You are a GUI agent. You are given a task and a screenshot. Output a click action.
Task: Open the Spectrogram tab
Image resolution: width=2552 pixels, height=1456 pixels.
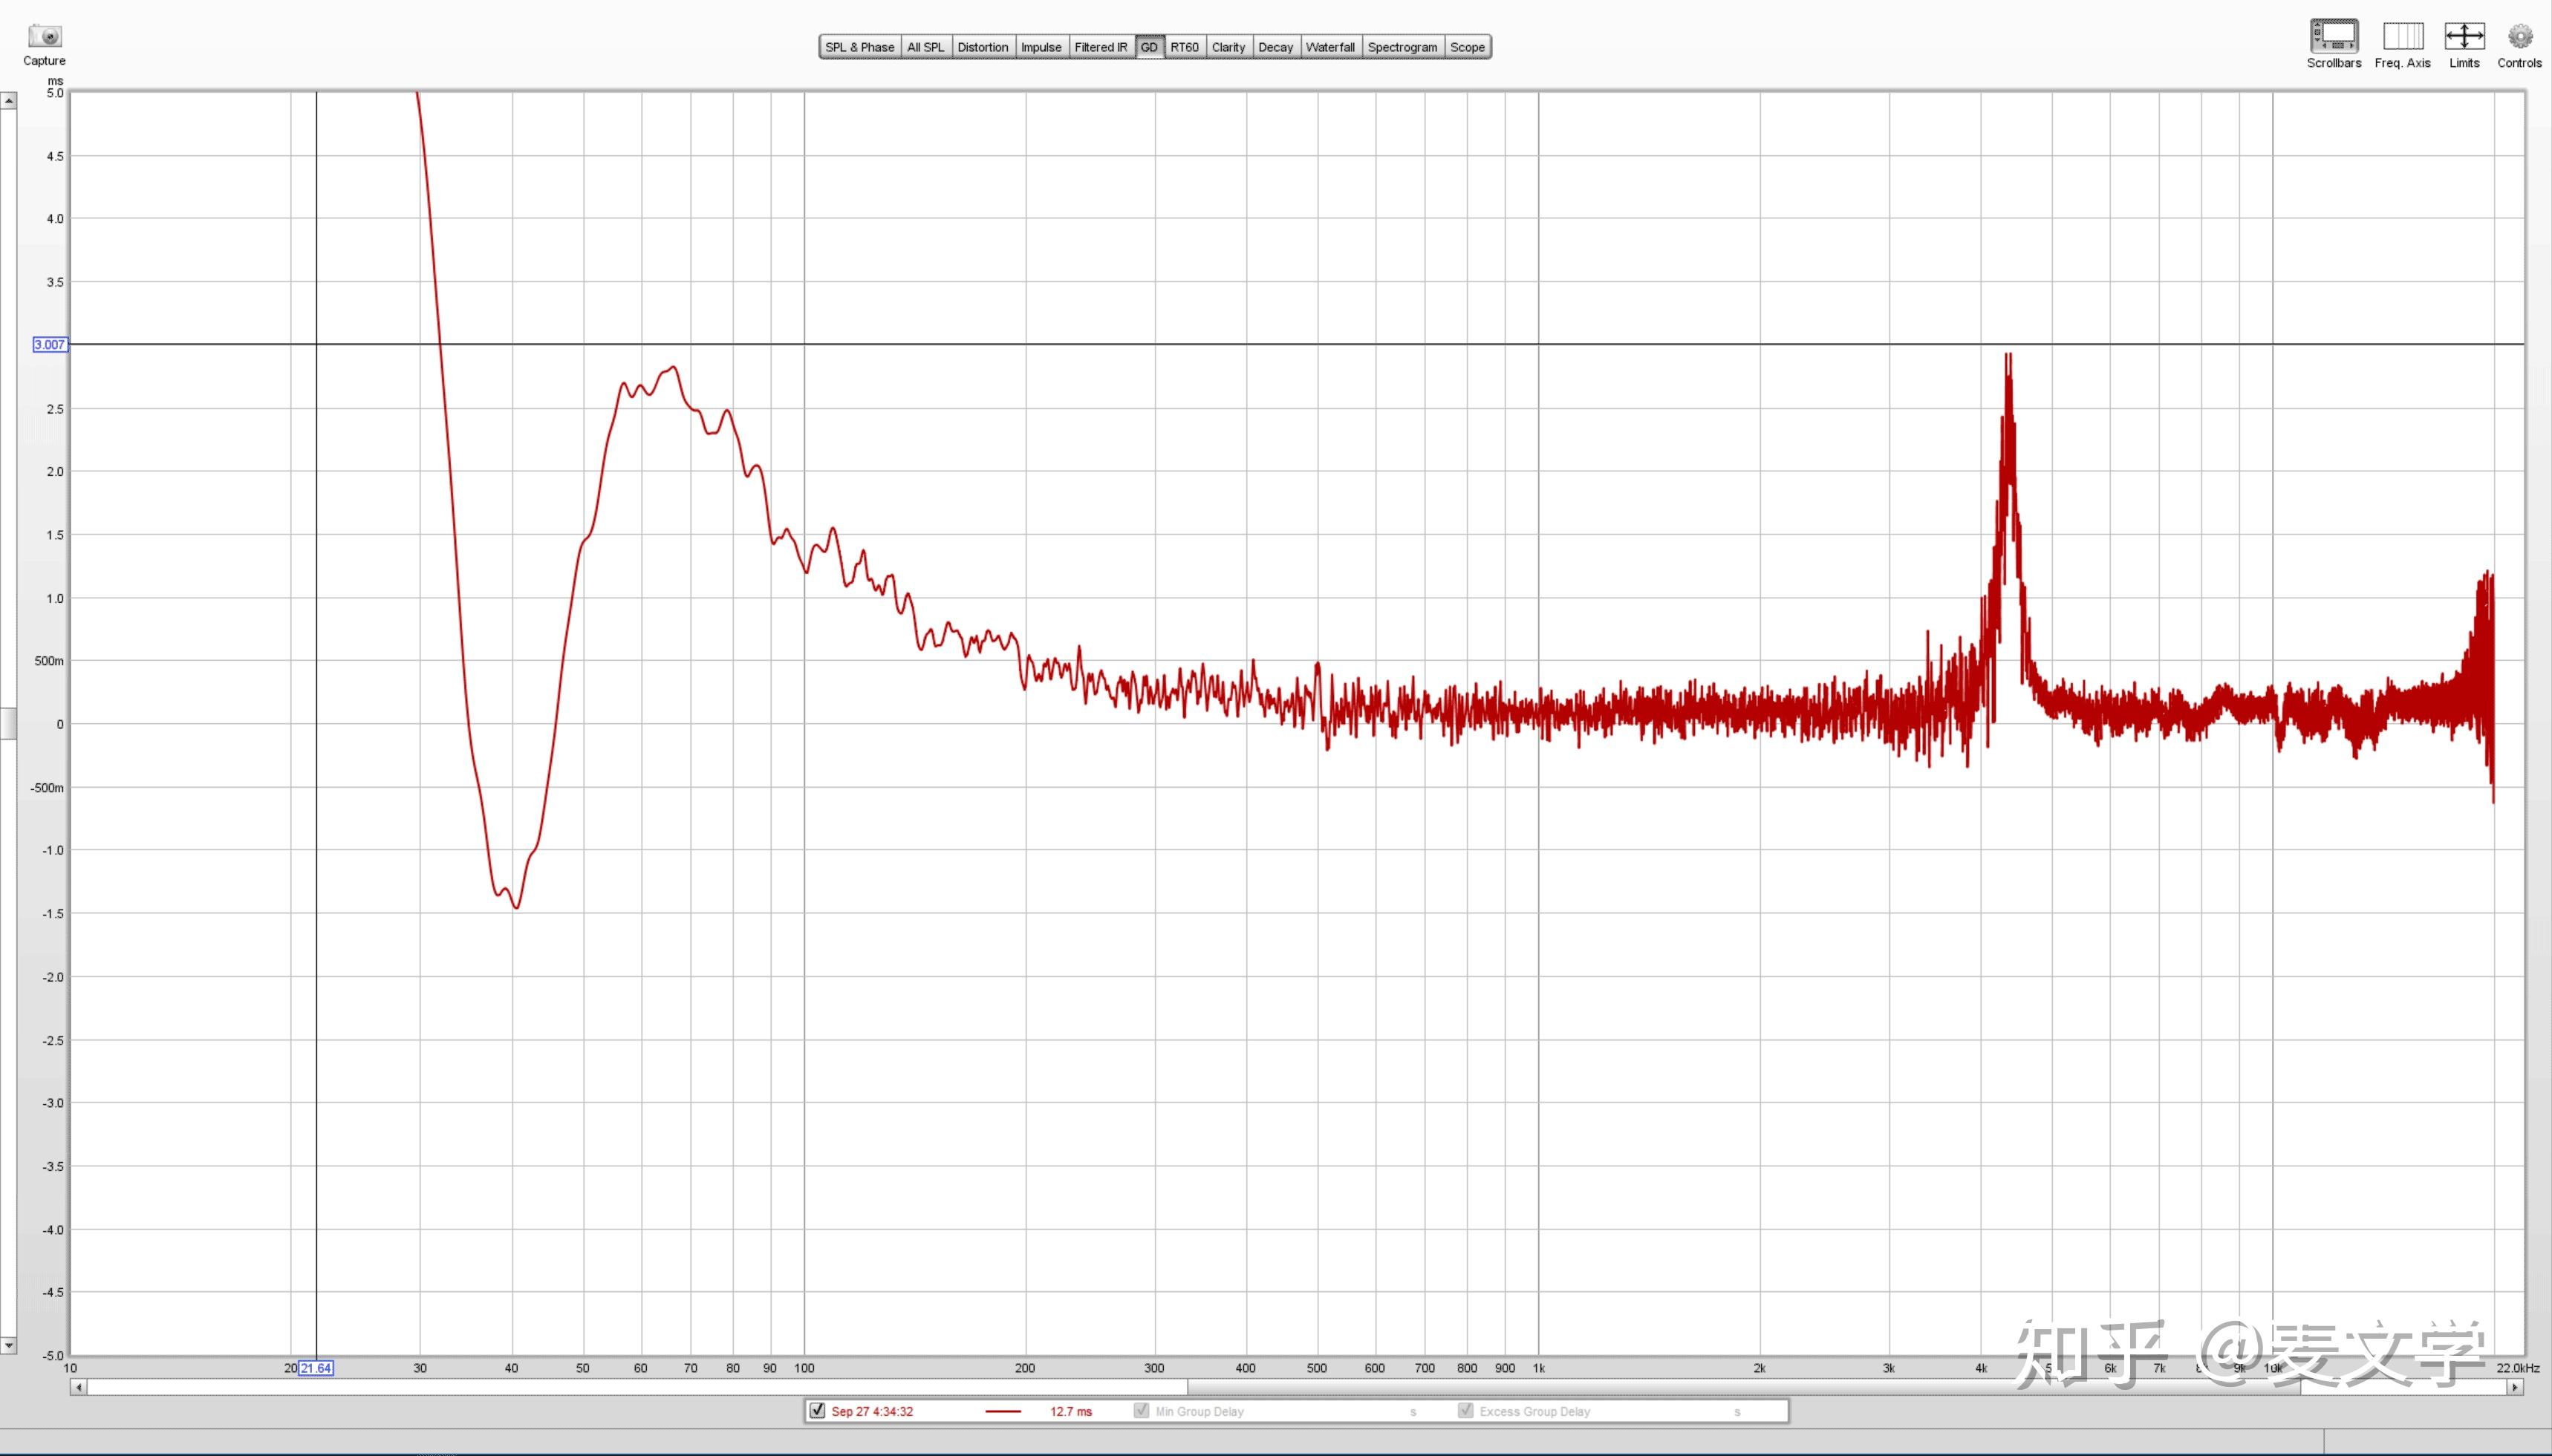(1402, 47)
